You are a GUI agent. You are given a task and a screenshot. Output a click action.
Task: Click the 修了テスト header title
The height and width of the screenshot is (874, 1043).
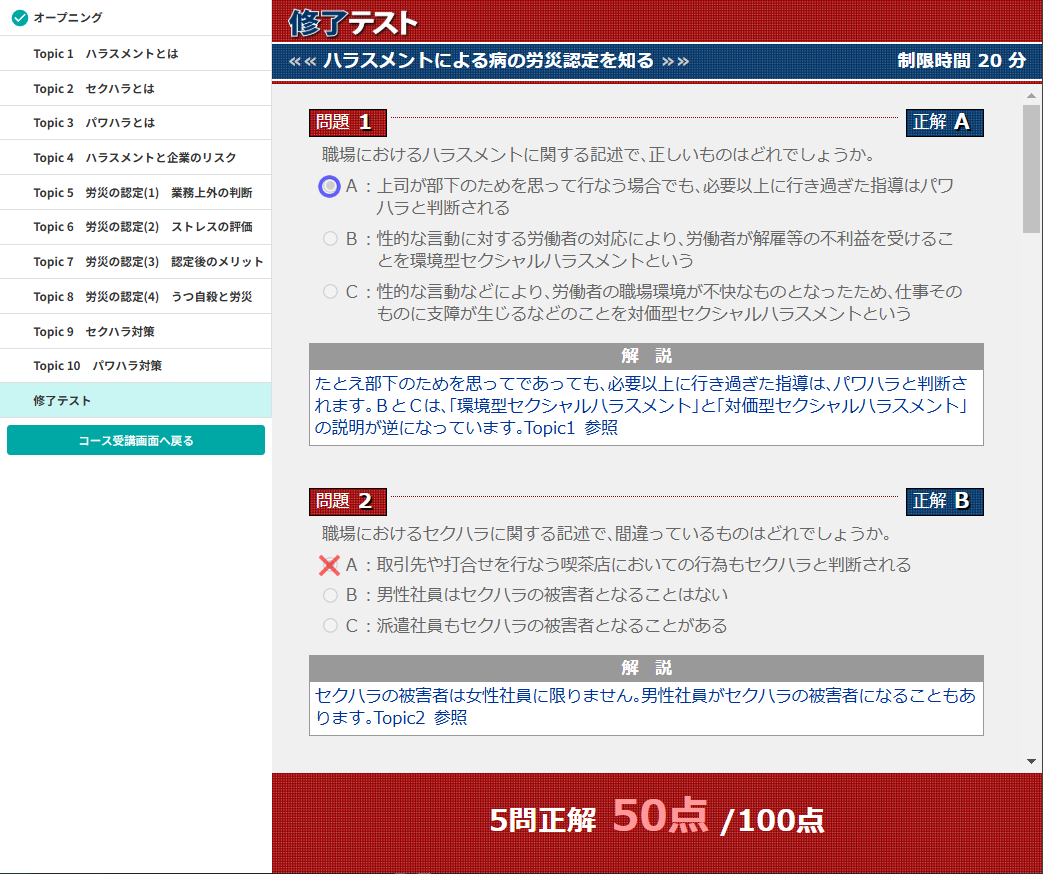point(353,23)
